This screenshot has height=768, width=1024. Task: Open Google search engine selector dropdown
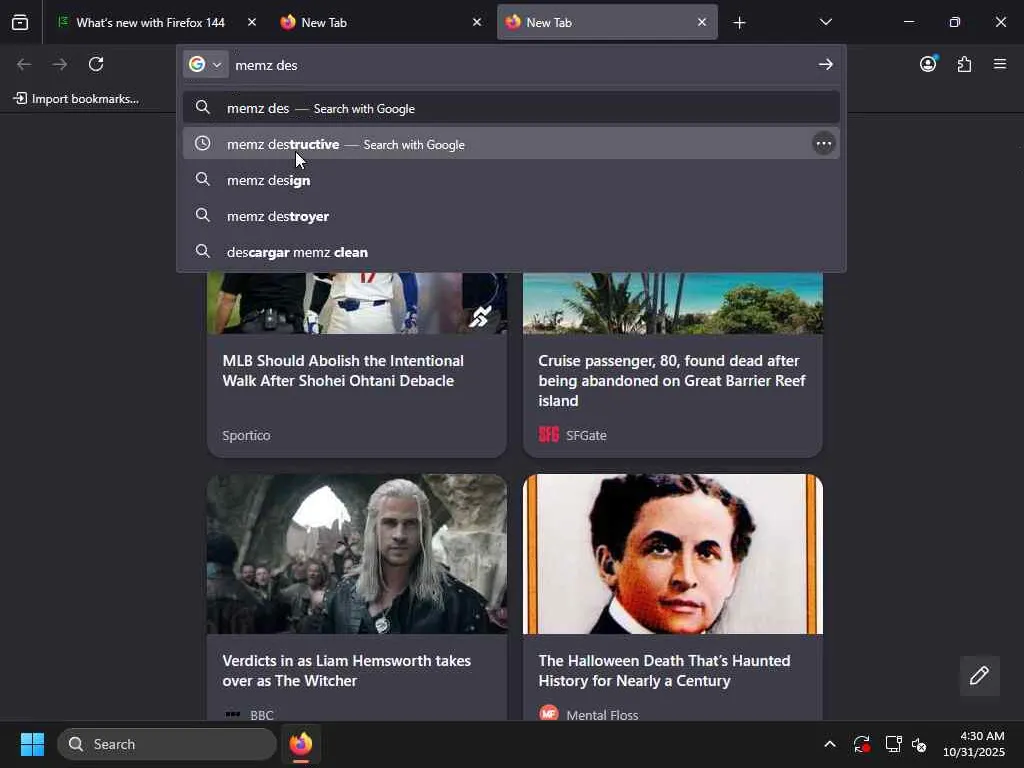pyautogui.click(x=205, y=64)
